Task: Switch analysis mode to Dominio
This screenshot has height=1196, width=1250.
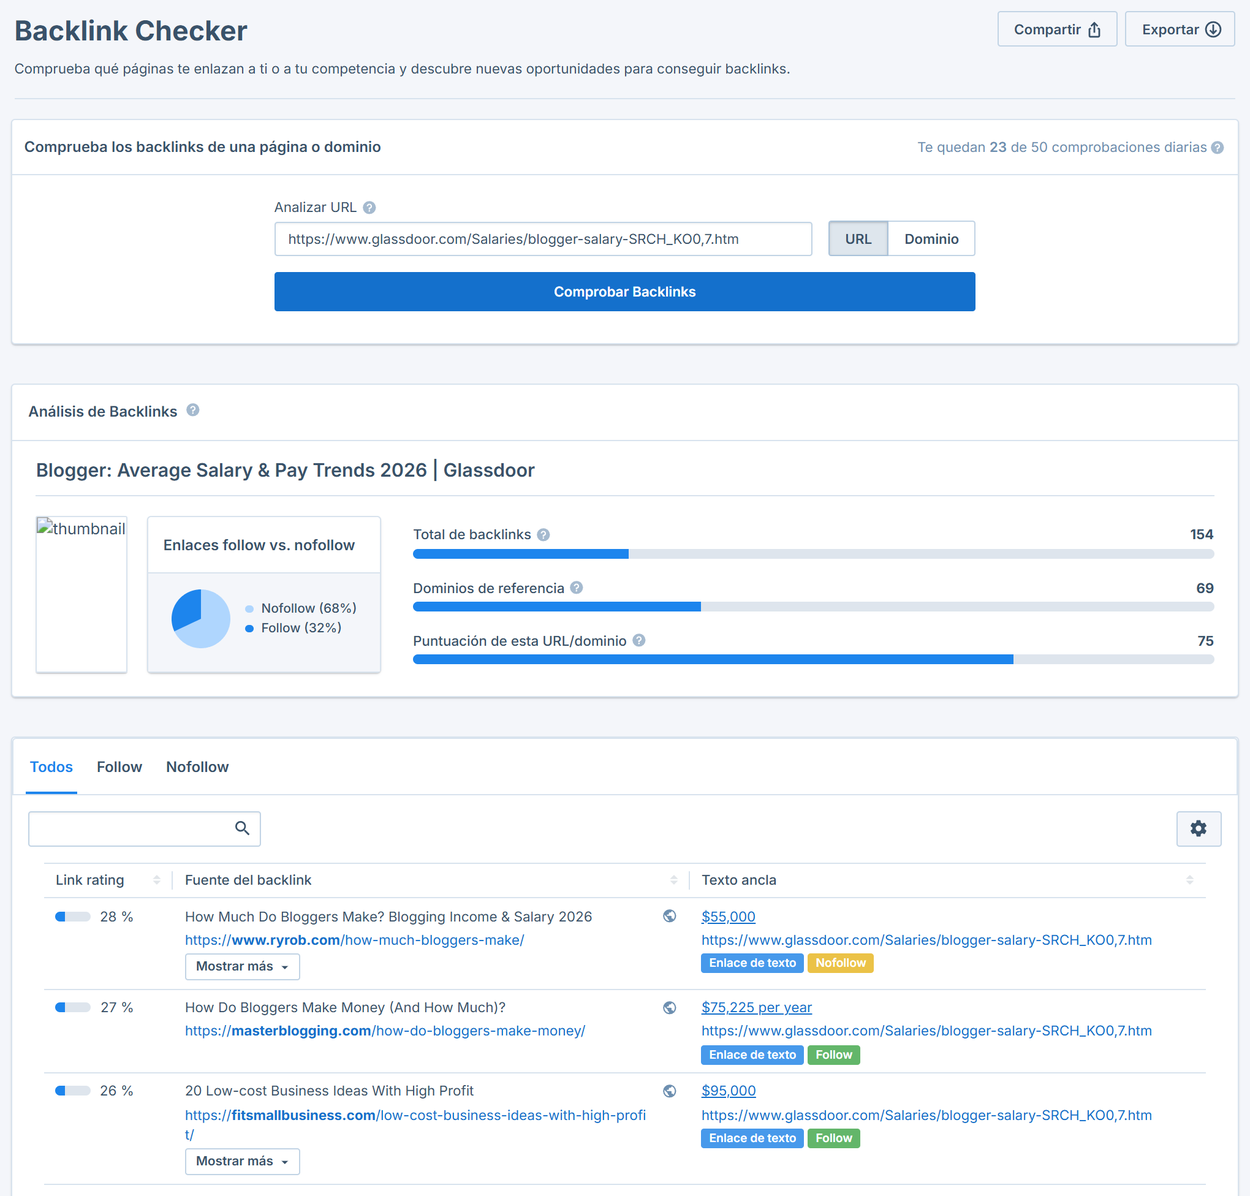Action: pos(931,239)
